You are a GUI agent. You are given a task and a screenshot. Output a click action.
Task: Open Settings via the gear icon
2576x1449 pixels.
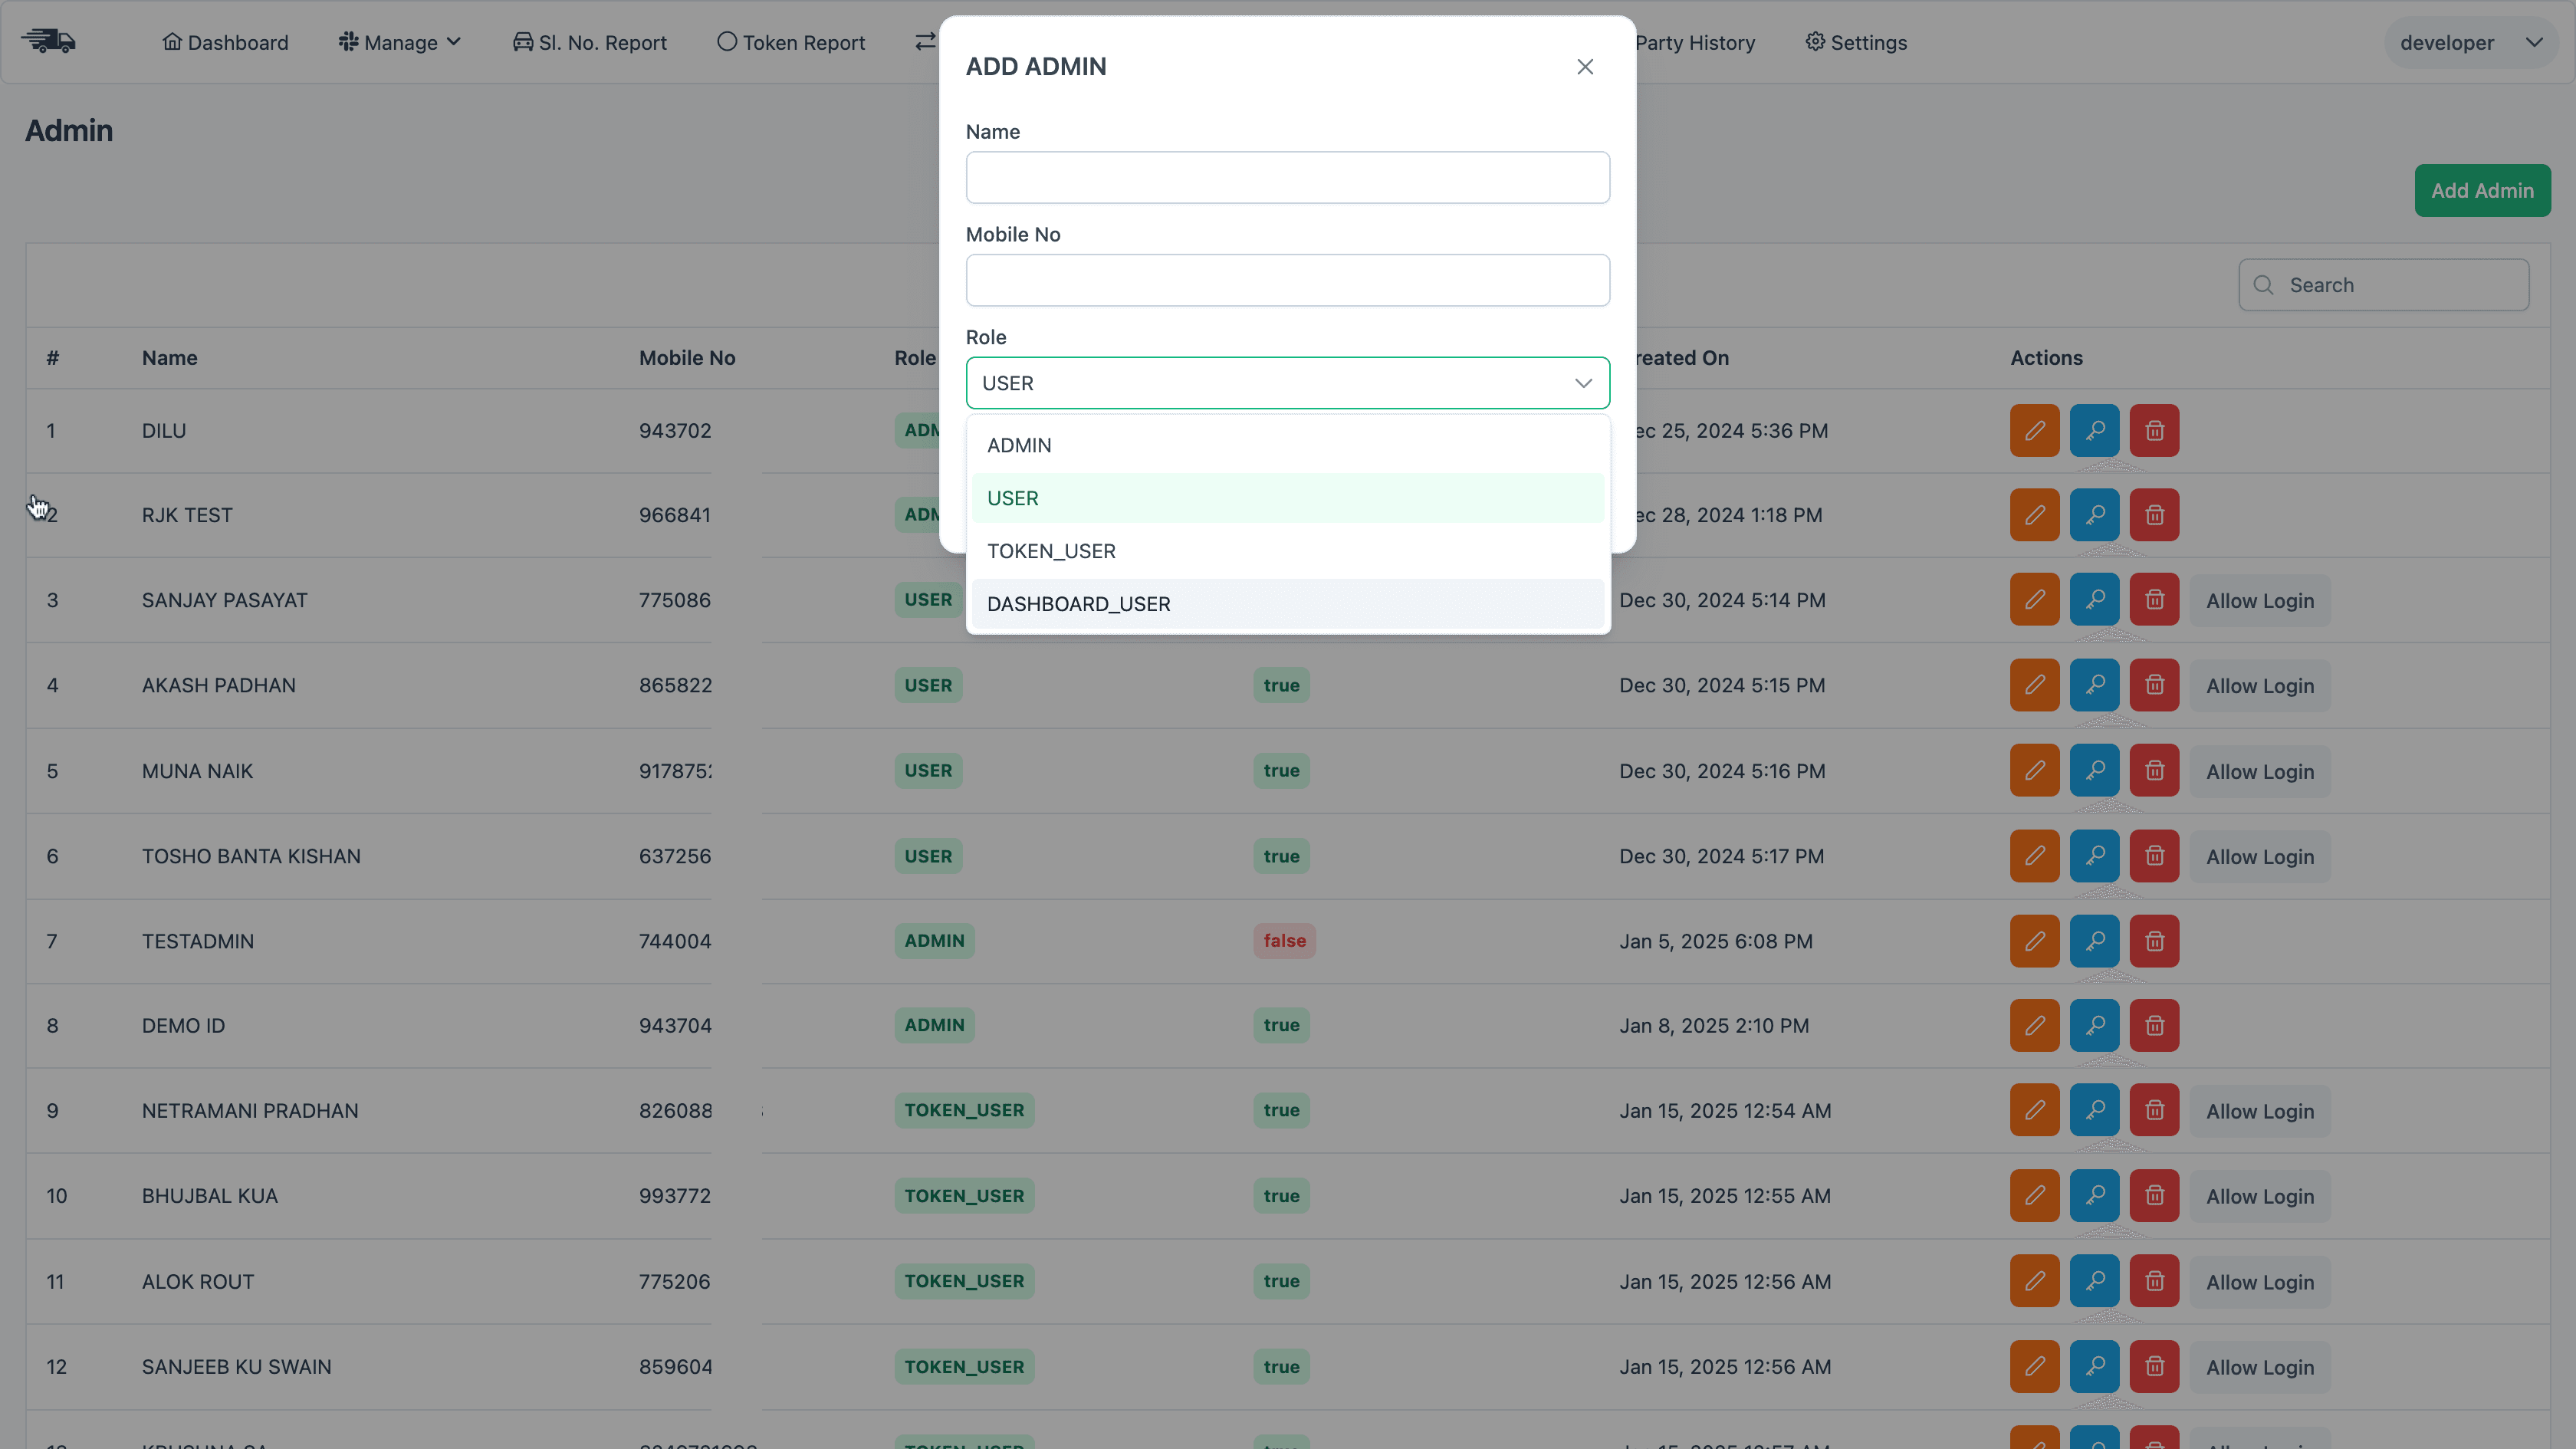point(1856,42)
